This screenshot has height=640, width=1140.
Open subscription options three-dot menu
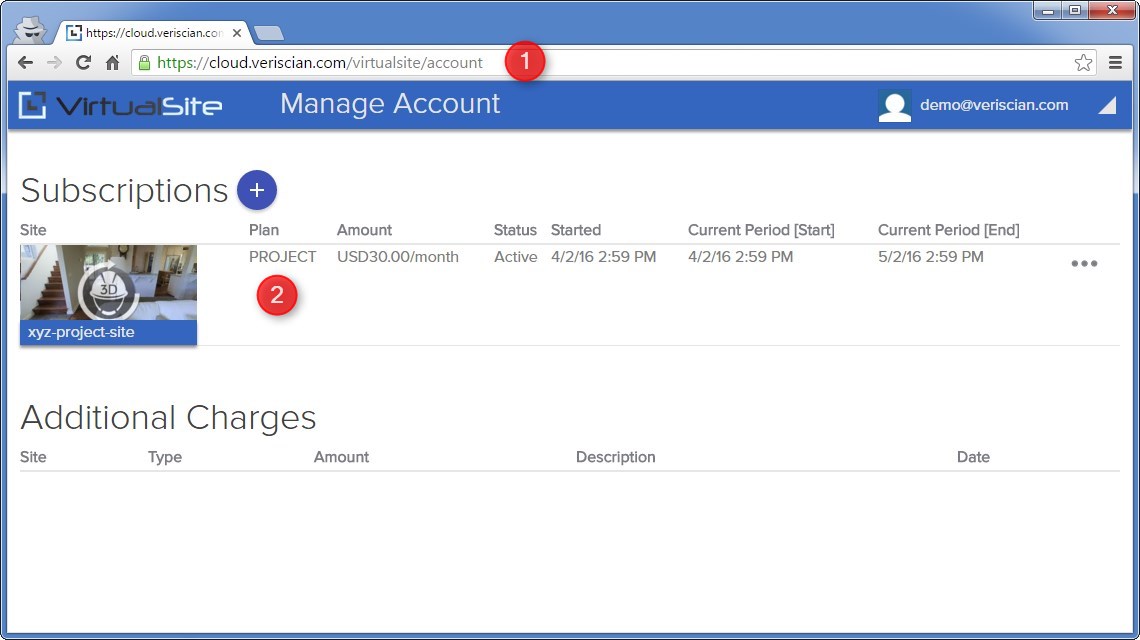point(1084,263)
